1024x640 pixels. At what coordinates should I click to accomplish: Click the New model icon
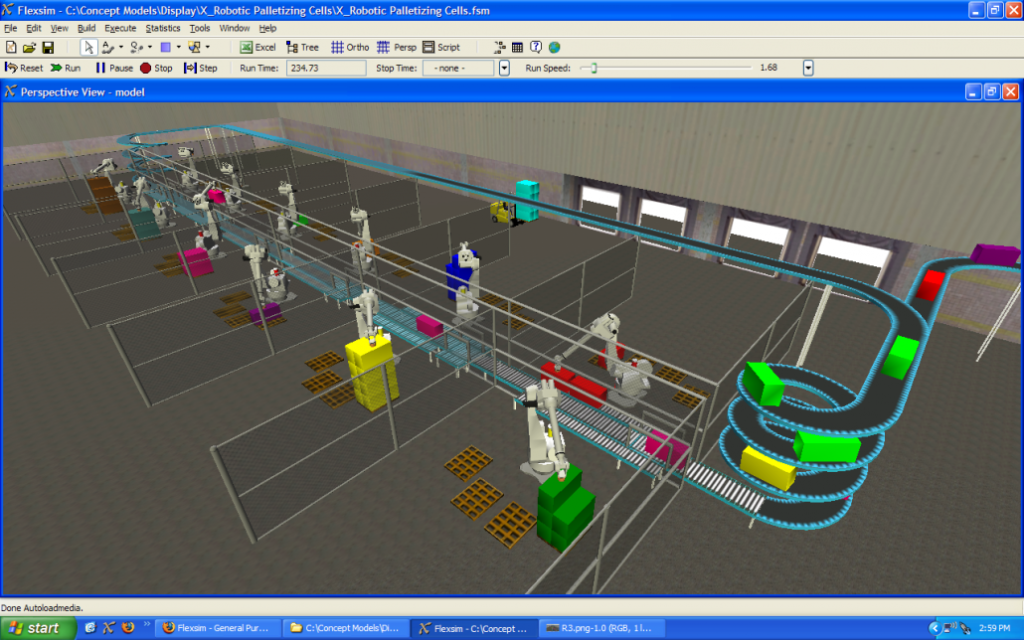tap(11, 47)
